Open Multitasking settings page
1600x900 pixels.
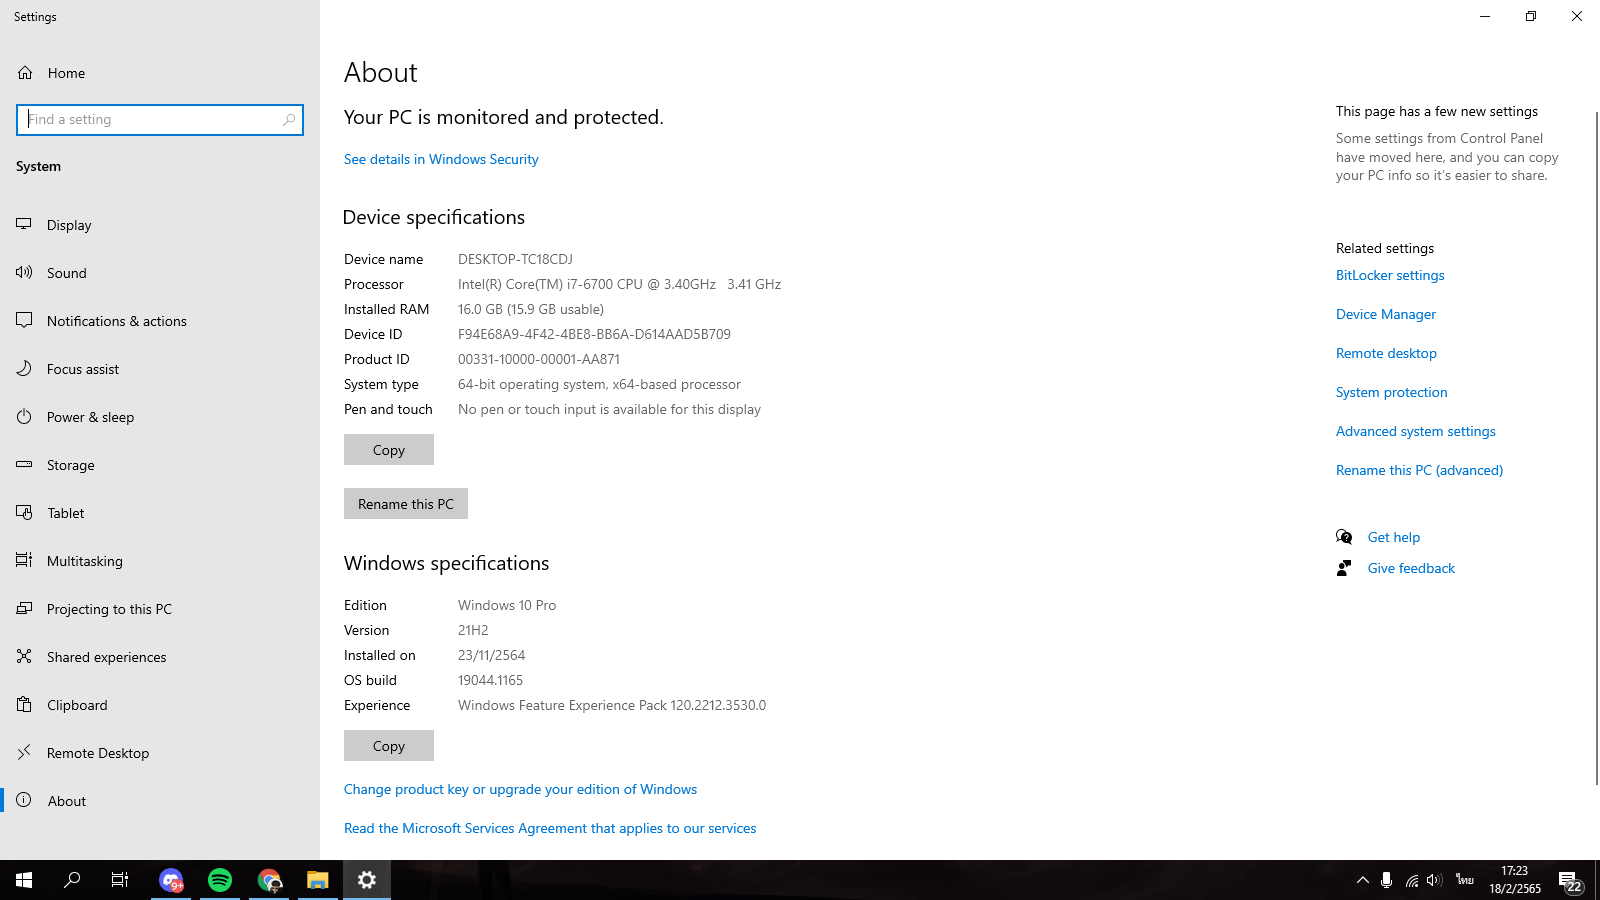click(160, 561)
